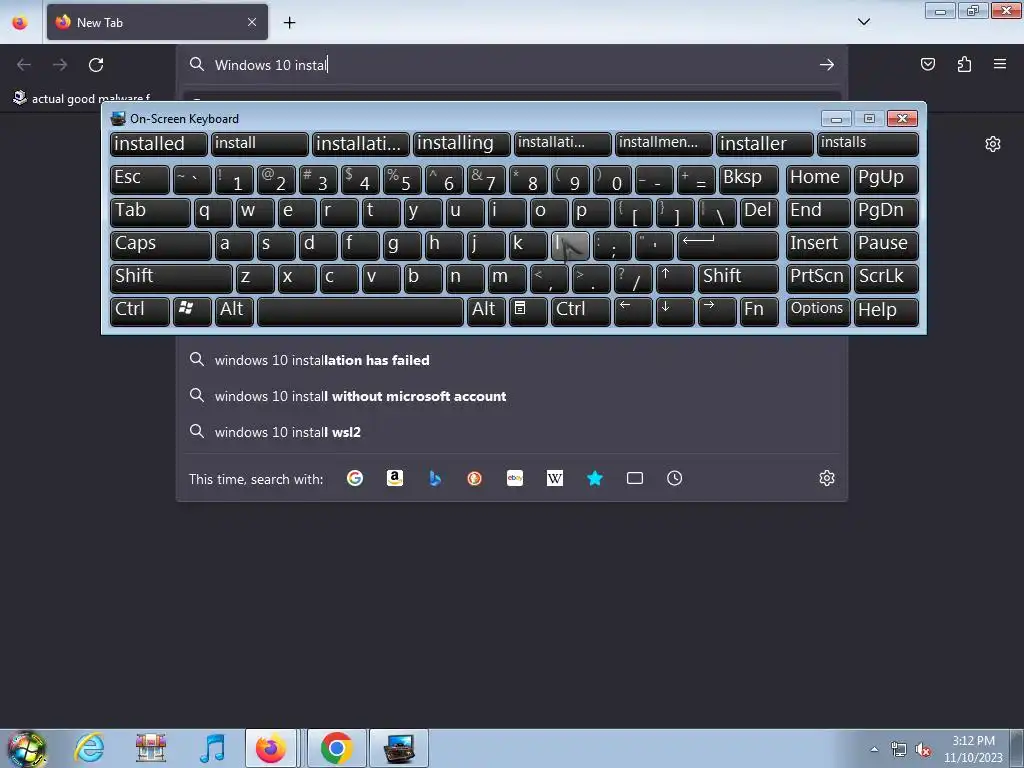This screenshot has height=768, width=1024.
Task: Toggle the left Ctrl key
Action: pos(140,310)
